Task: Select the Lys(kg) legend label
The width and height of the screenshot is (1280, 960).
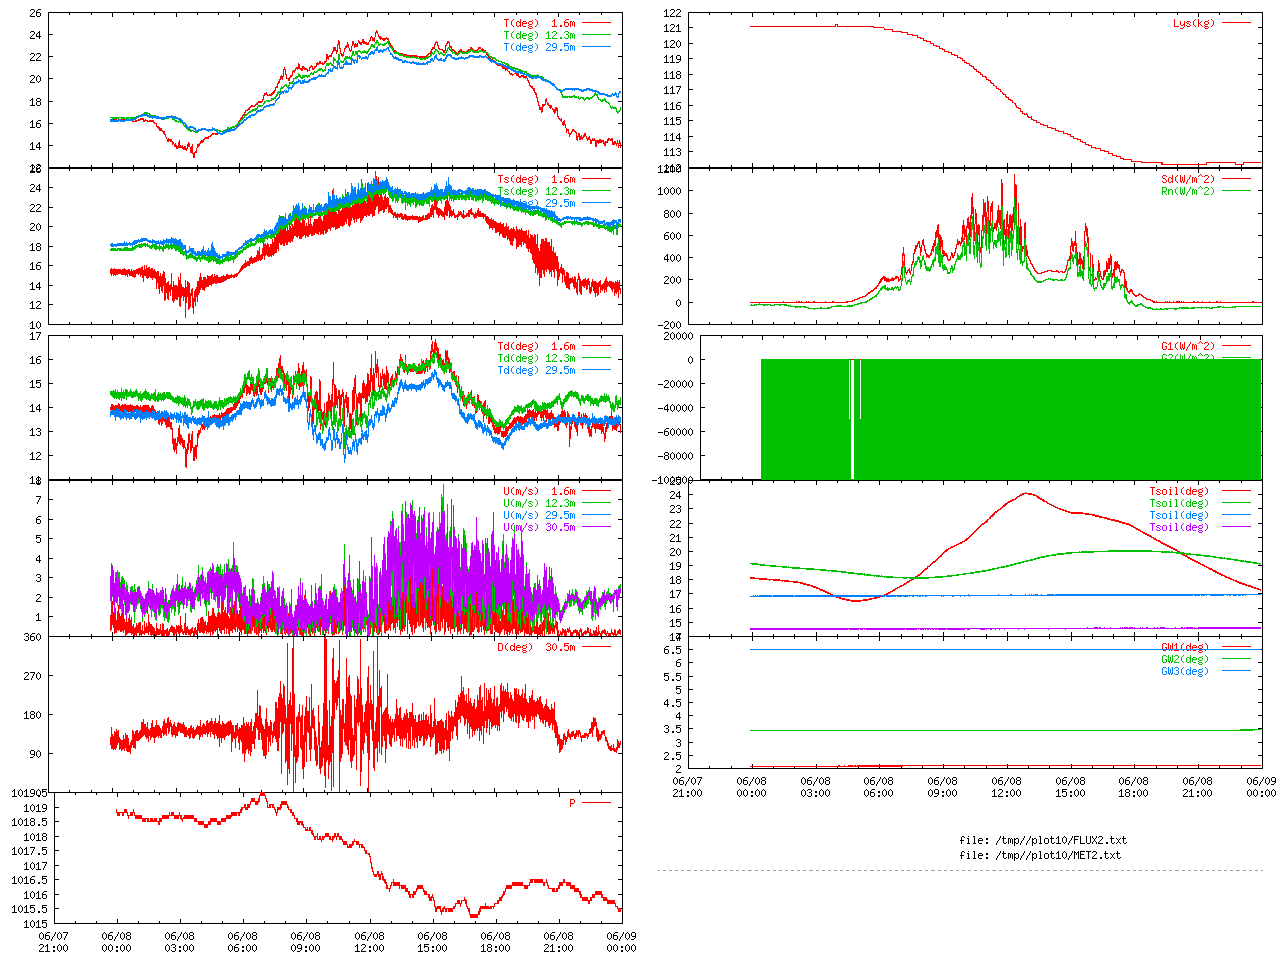Action: (1194, 23)
